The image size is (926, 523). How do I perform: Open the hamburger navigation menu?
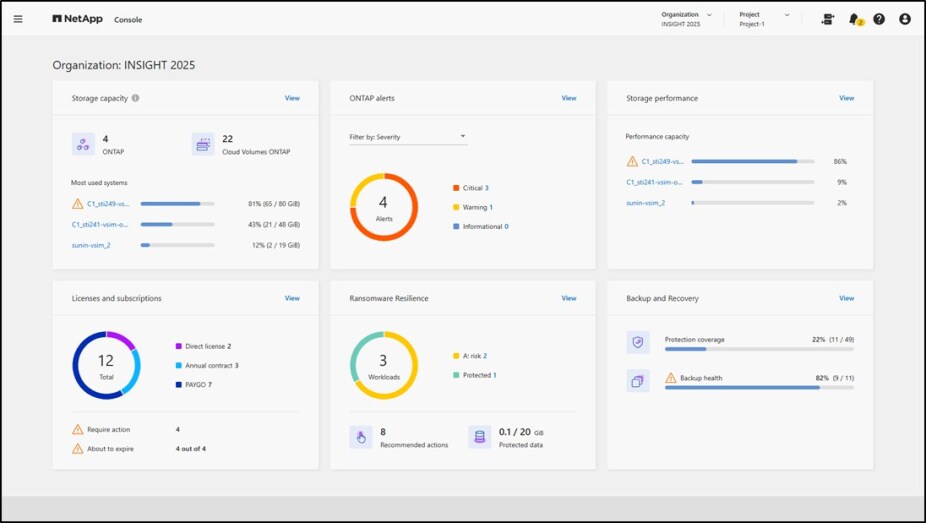[x=18, y=19]
